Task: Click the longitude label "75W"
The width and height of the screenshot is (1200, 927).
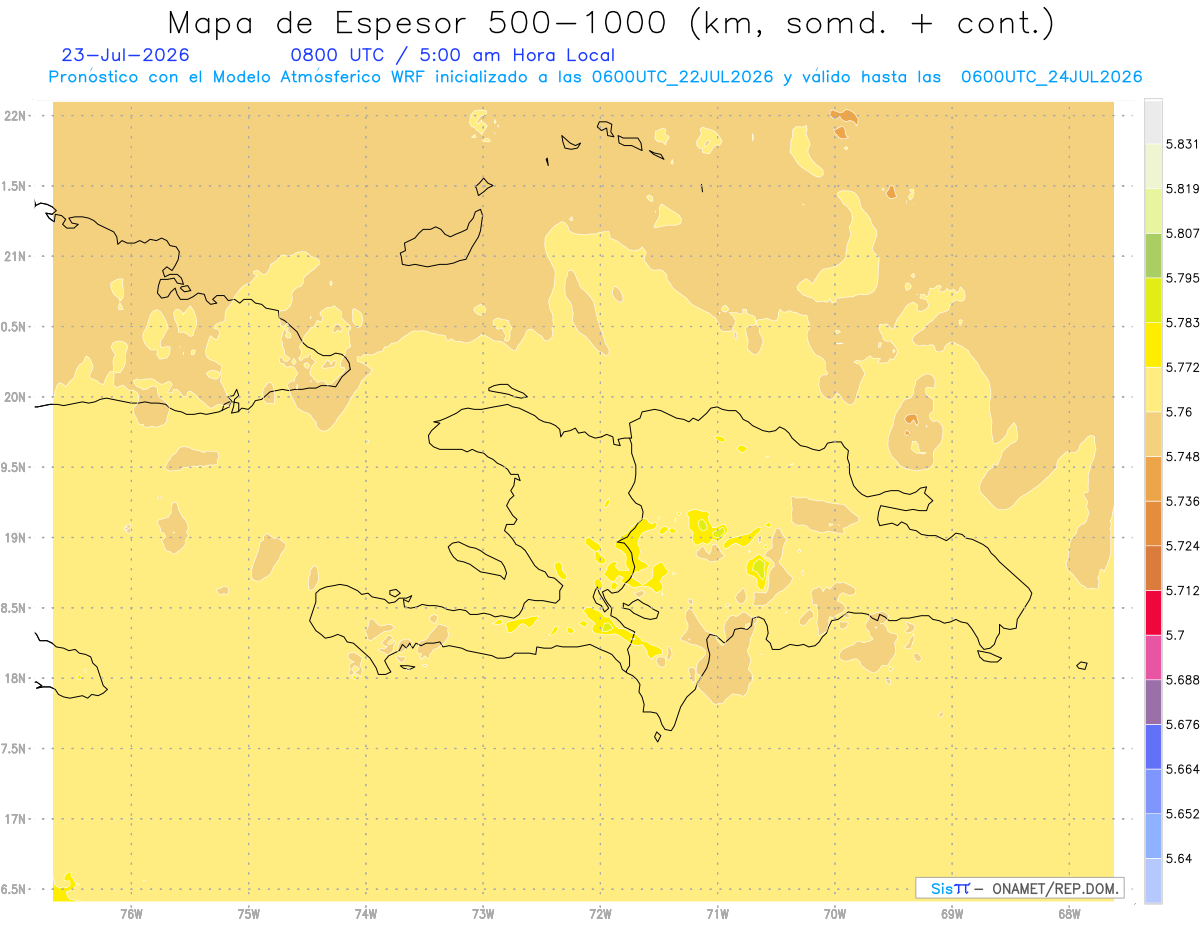Action: pyautogui.click(x=248, y=913)
